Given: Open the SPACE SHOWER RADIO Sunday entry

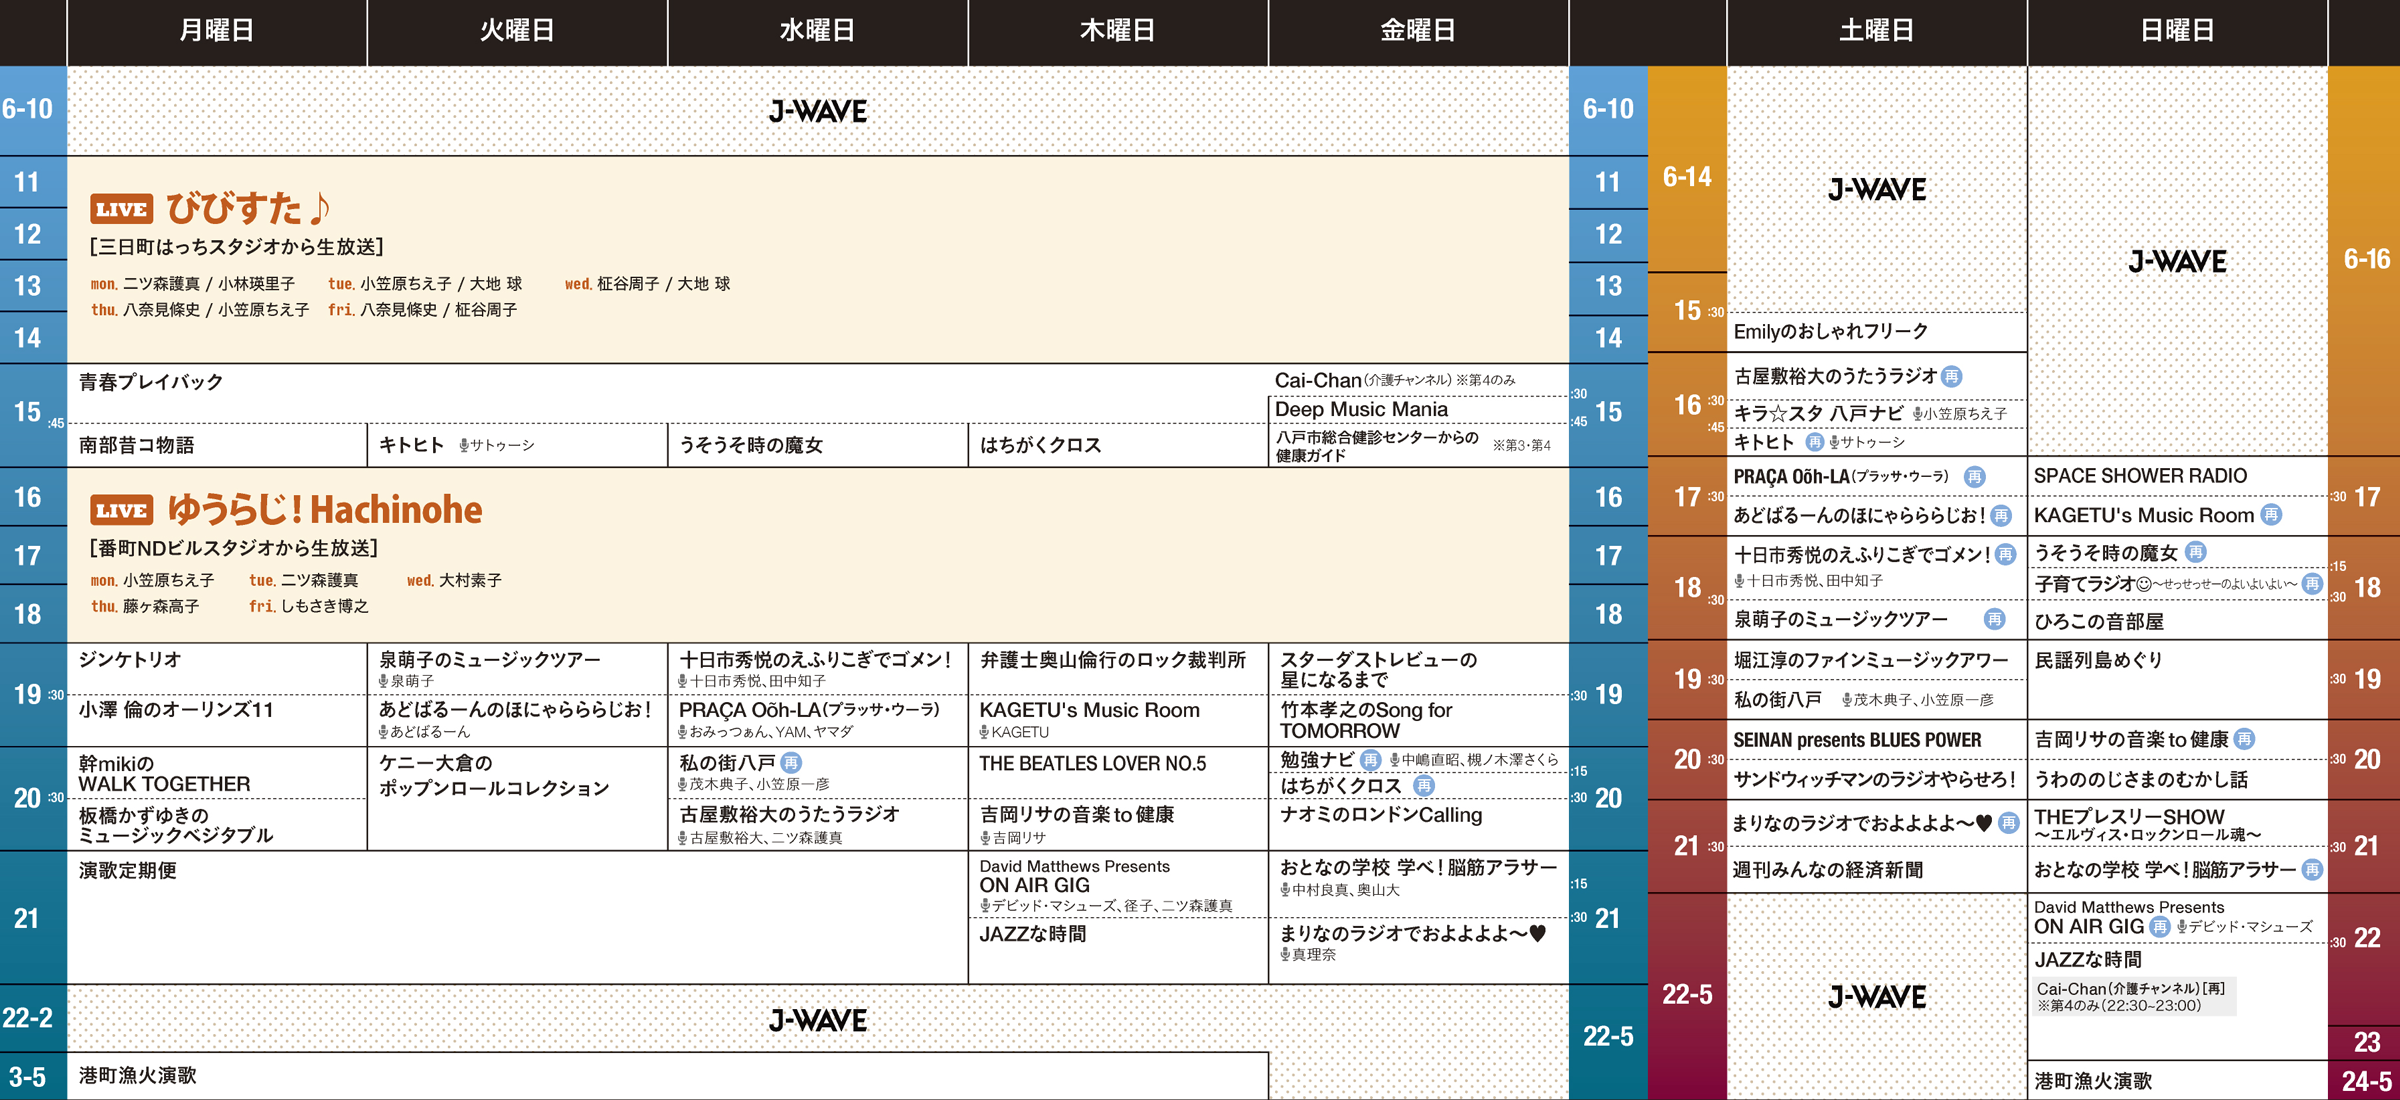Looking at the screenshot, I should 2140,476.
